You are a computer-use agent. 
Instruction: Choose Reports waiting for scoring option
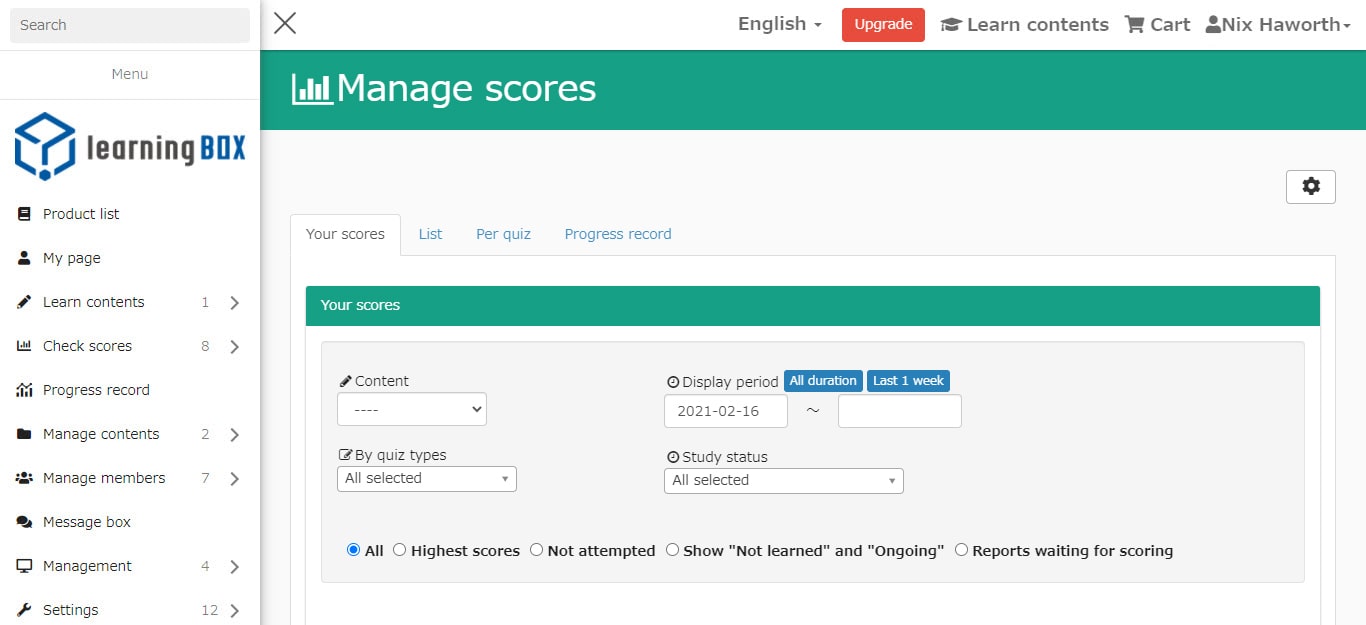pyautogui.click(x=962, y=550)
